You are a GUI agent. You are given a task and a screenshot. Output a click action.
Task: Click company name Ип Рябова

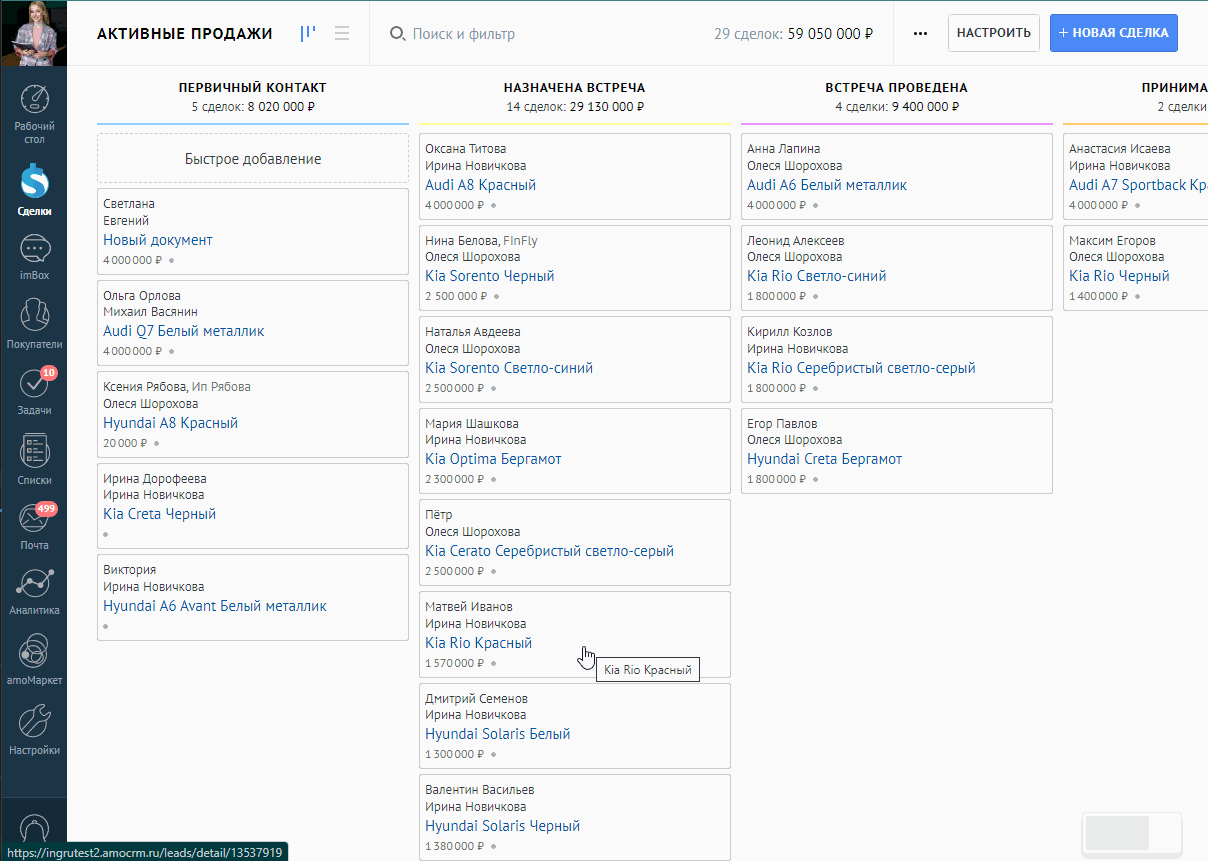222,387
